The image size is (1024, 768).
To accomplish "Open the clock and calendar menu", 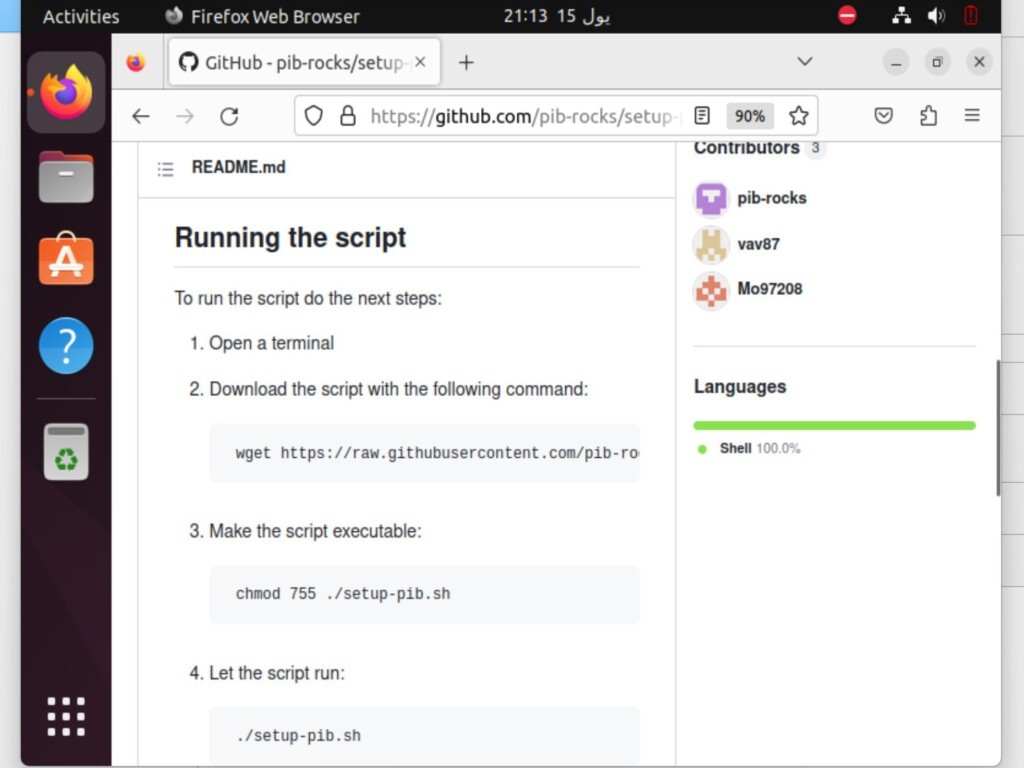I will (557, 16).
